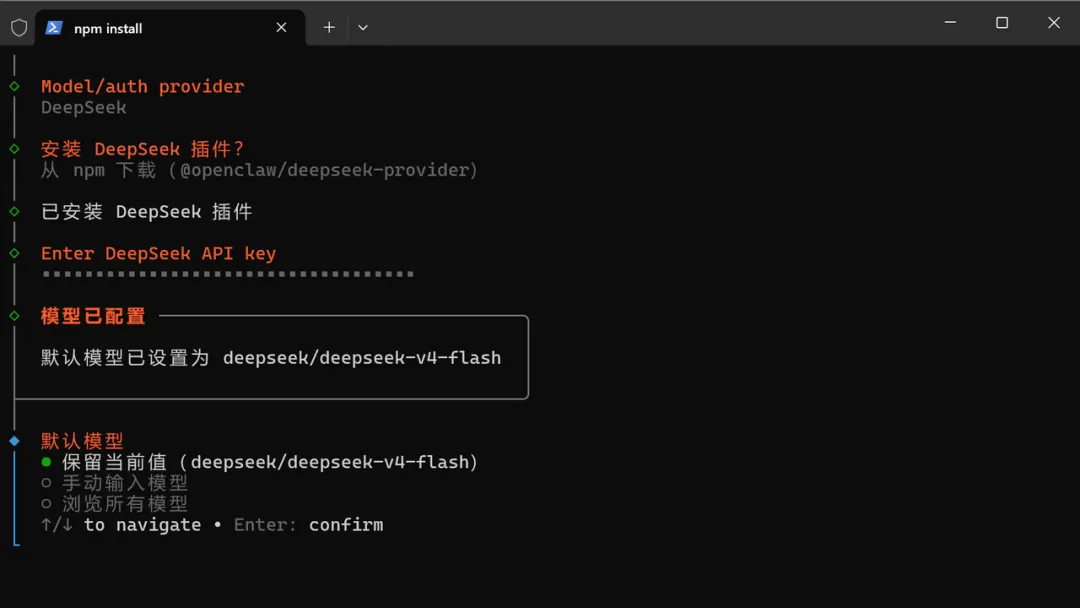Click the blue diamond beside 默认模型
This screenshot has width=1080, height=608.
coord(14,441)
